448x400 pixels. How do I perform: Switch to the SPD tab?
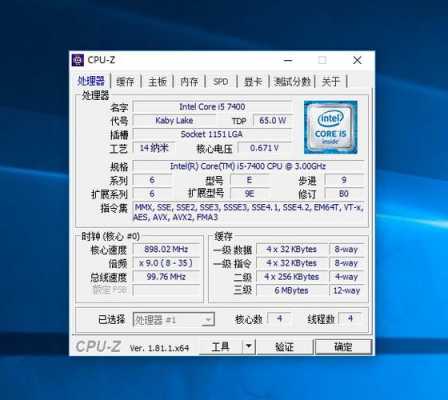point(221,82)
